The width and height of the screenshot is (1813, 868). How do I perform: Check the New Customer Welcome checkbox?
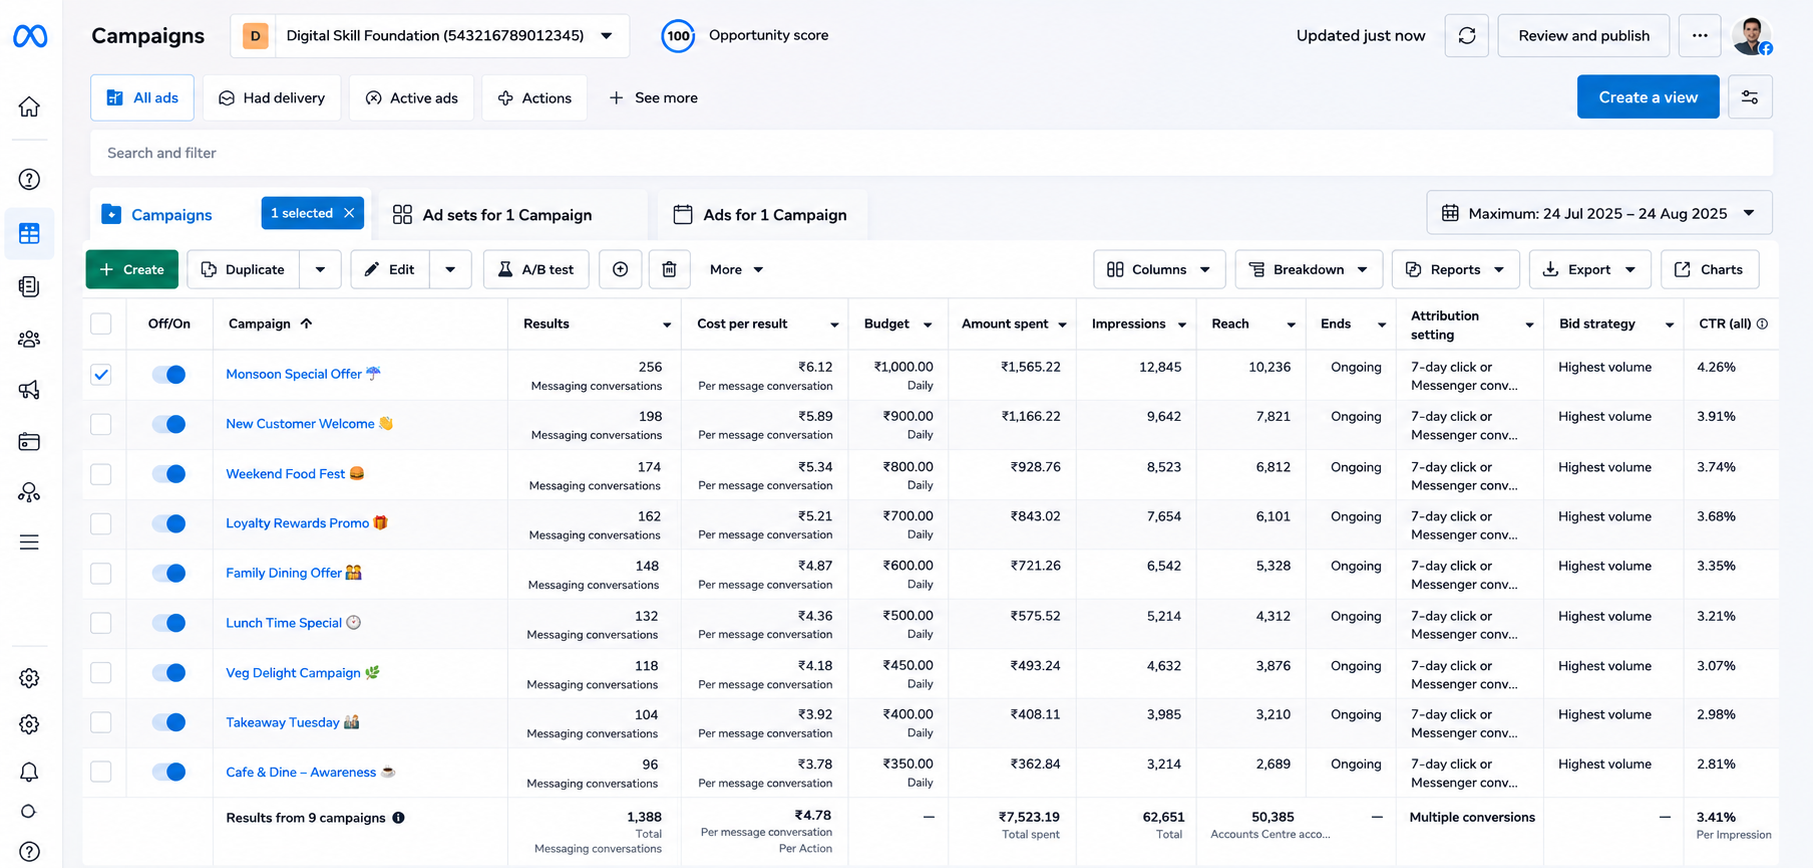tap(101, 424)
